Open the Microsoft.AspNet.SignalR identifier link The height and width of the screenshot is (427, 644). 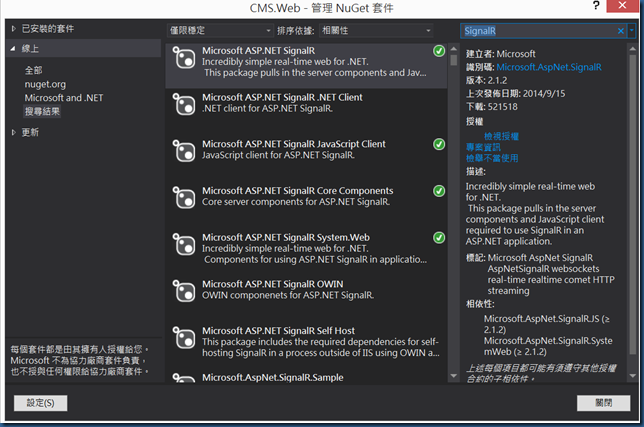coord(549,67)
